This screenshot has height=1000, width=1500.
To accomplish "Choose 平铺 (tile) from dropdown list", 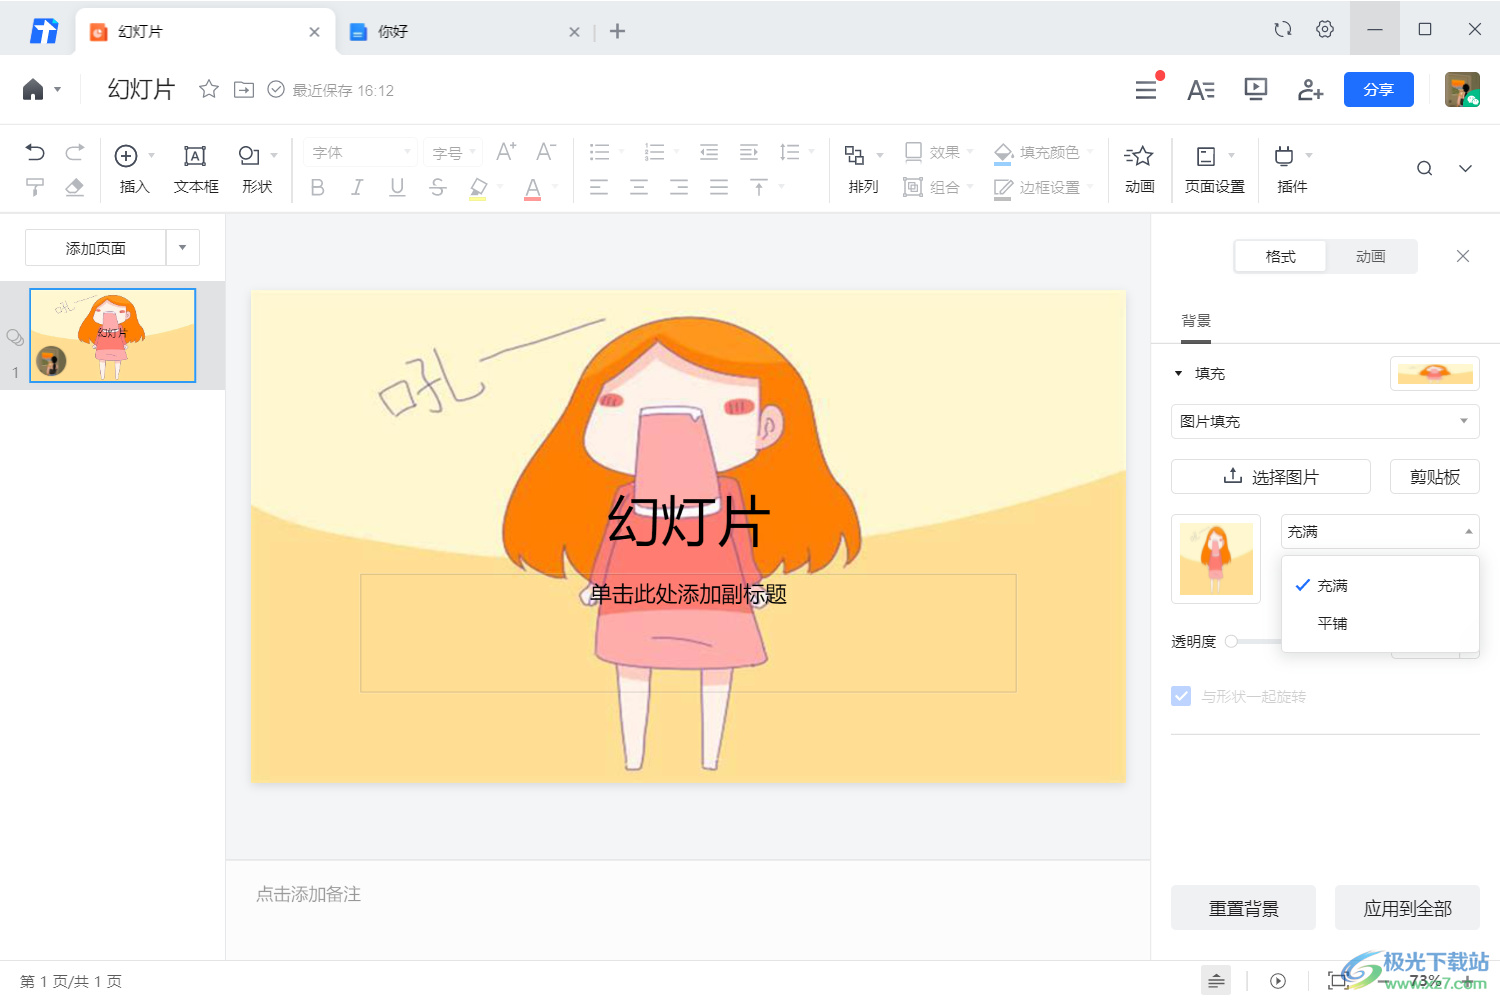I will click(x=1380, y=623).
